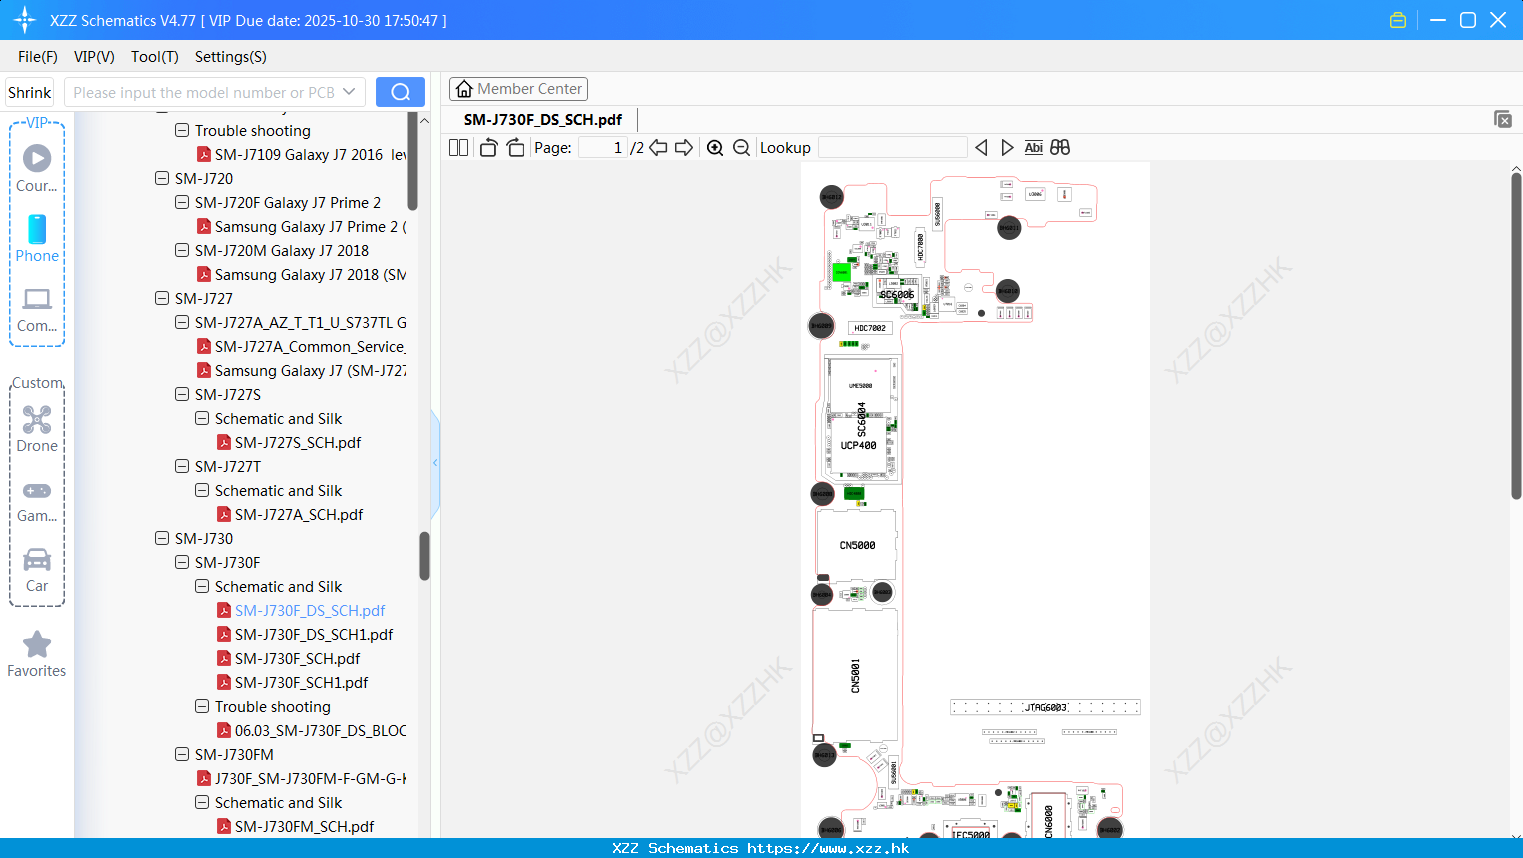The height and width of the screenshot is (858, 1523).
Task: Rotate the schematic counterclockwise
Action: click(488, 147)
